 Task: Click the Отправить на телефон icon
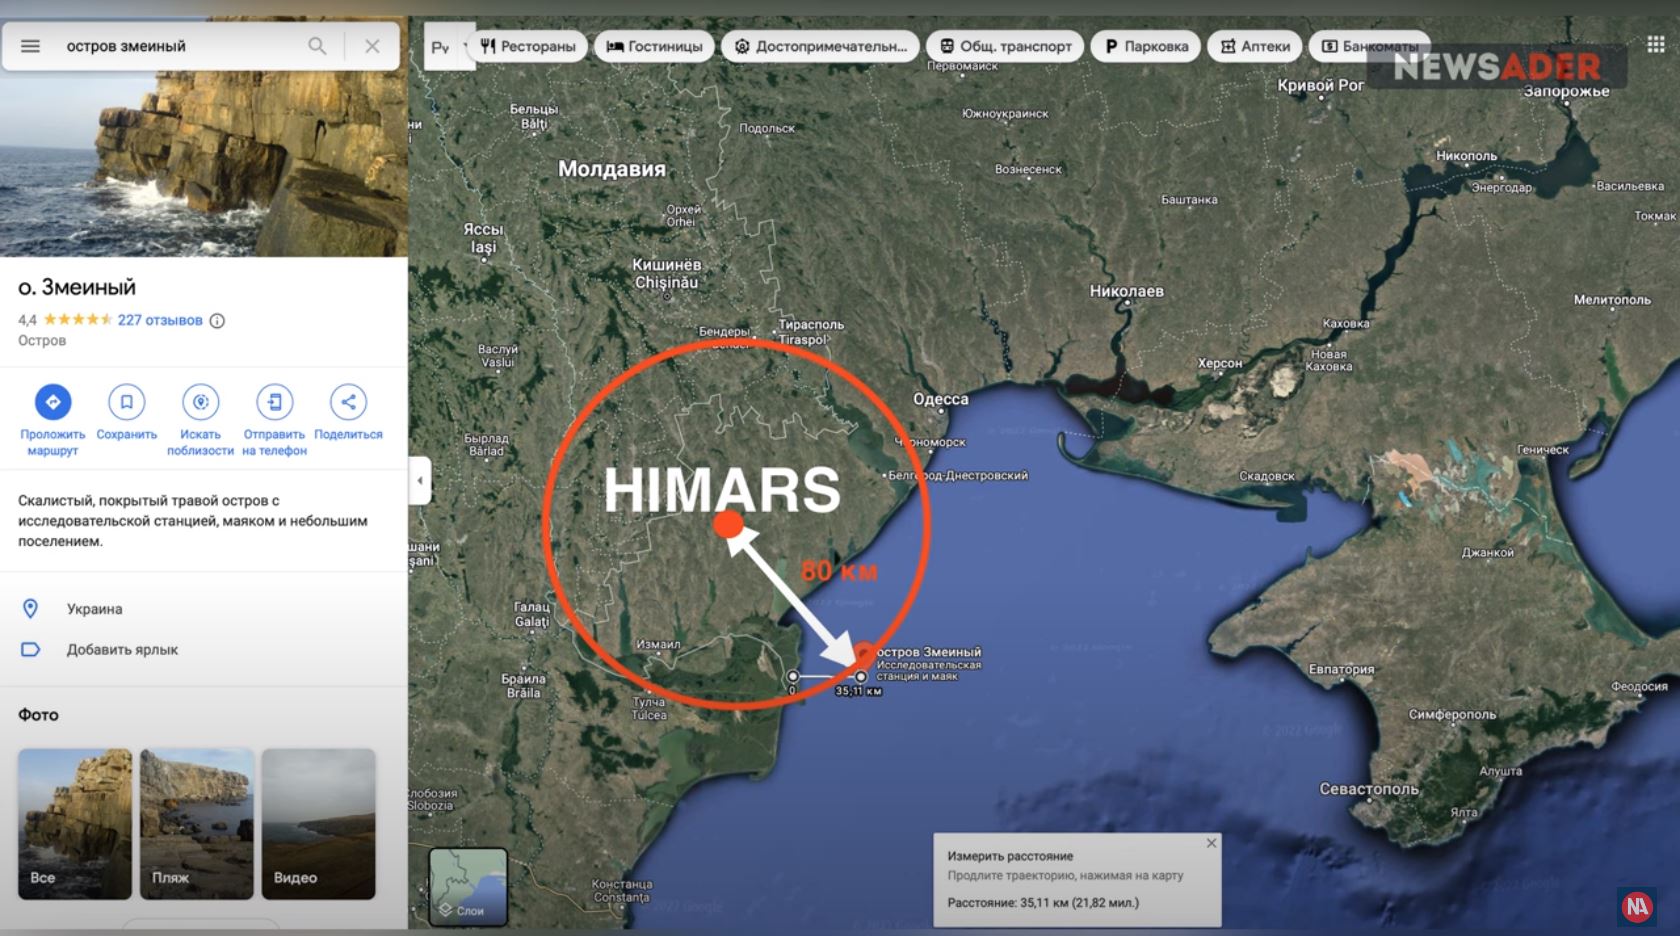[x=275, y=402]
